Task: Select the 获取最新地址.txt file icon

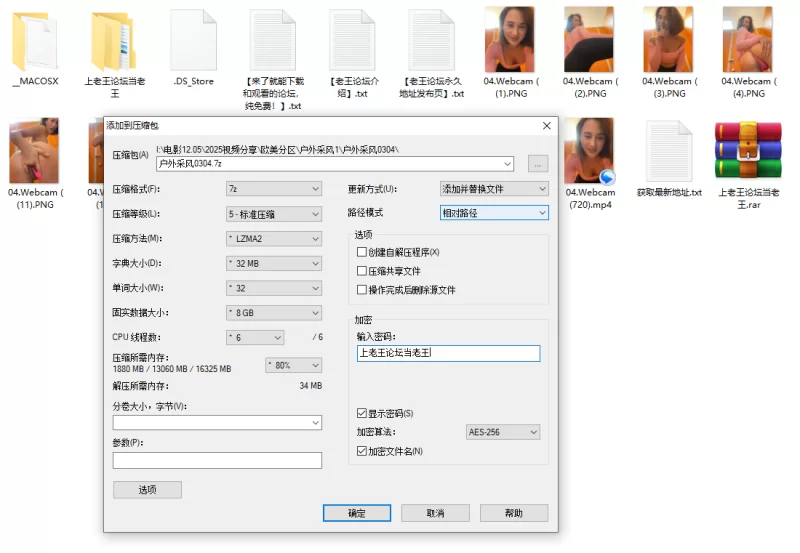Action: [669, 151]
